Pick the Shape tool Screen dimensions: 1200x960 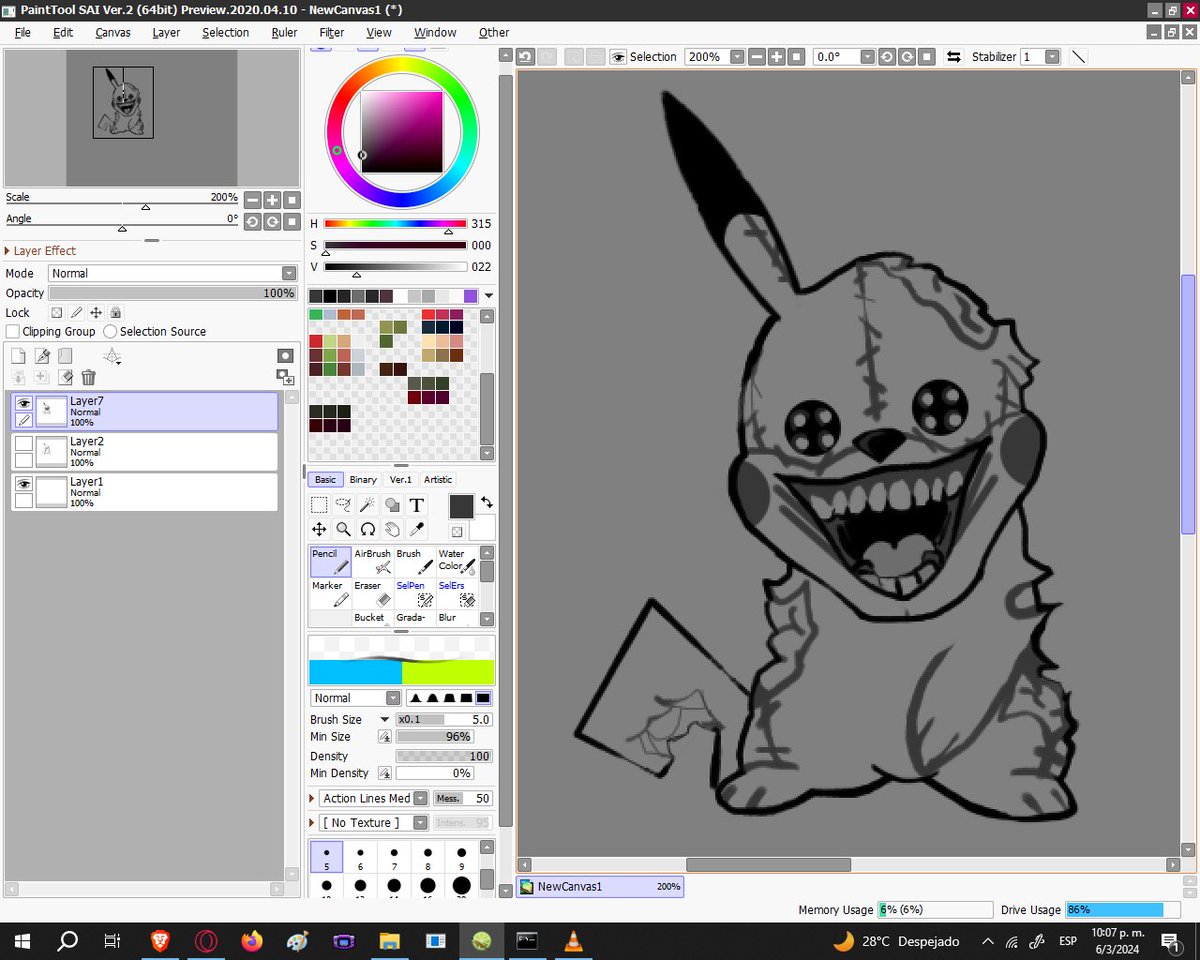(392, 505)
